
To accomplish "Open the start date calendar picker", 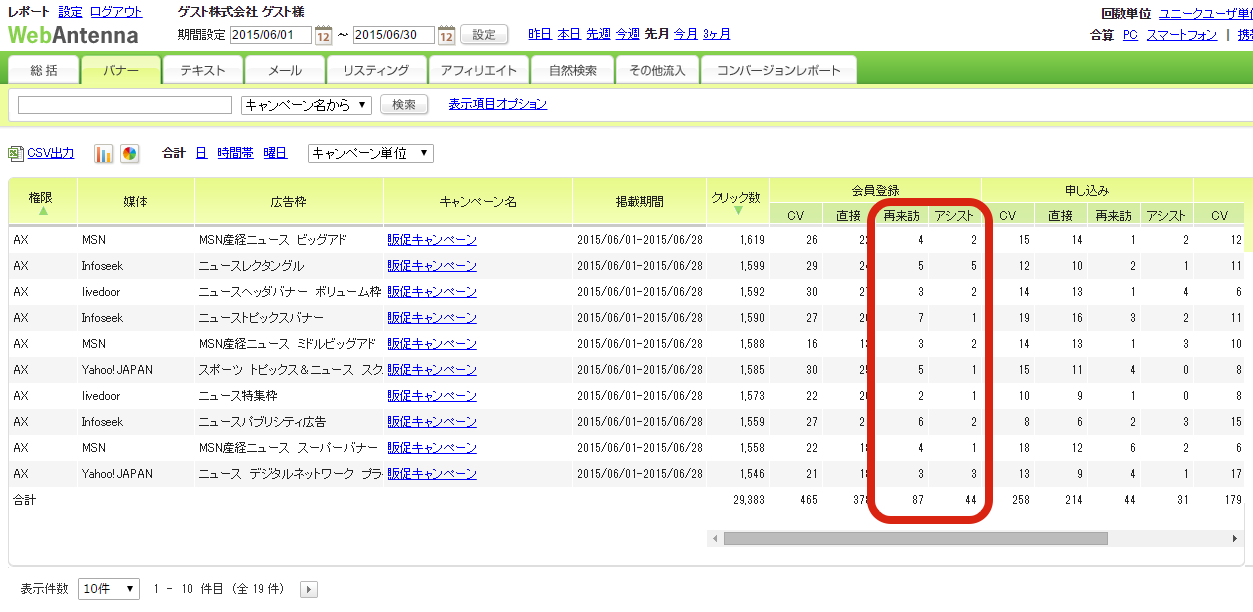I will [323, 35].
